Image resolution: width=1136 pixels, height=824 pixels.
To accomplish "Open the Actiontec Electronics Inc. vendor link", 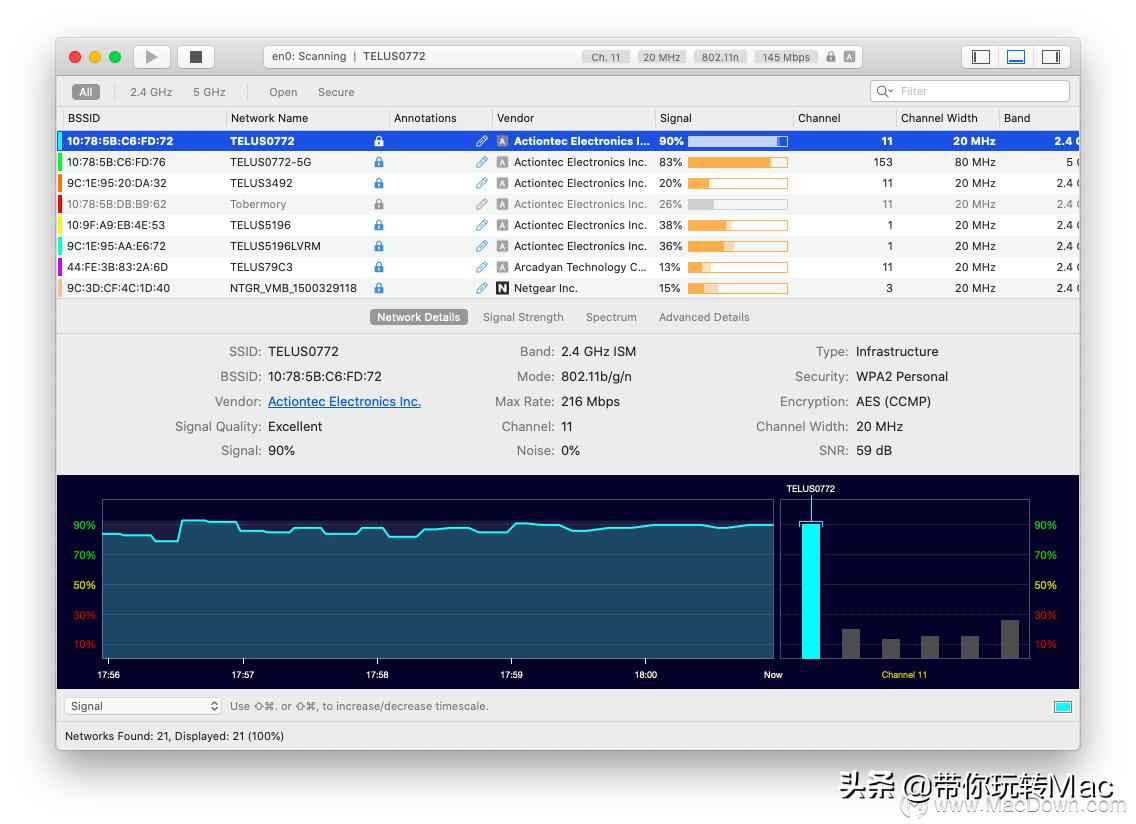I will 344,402.
